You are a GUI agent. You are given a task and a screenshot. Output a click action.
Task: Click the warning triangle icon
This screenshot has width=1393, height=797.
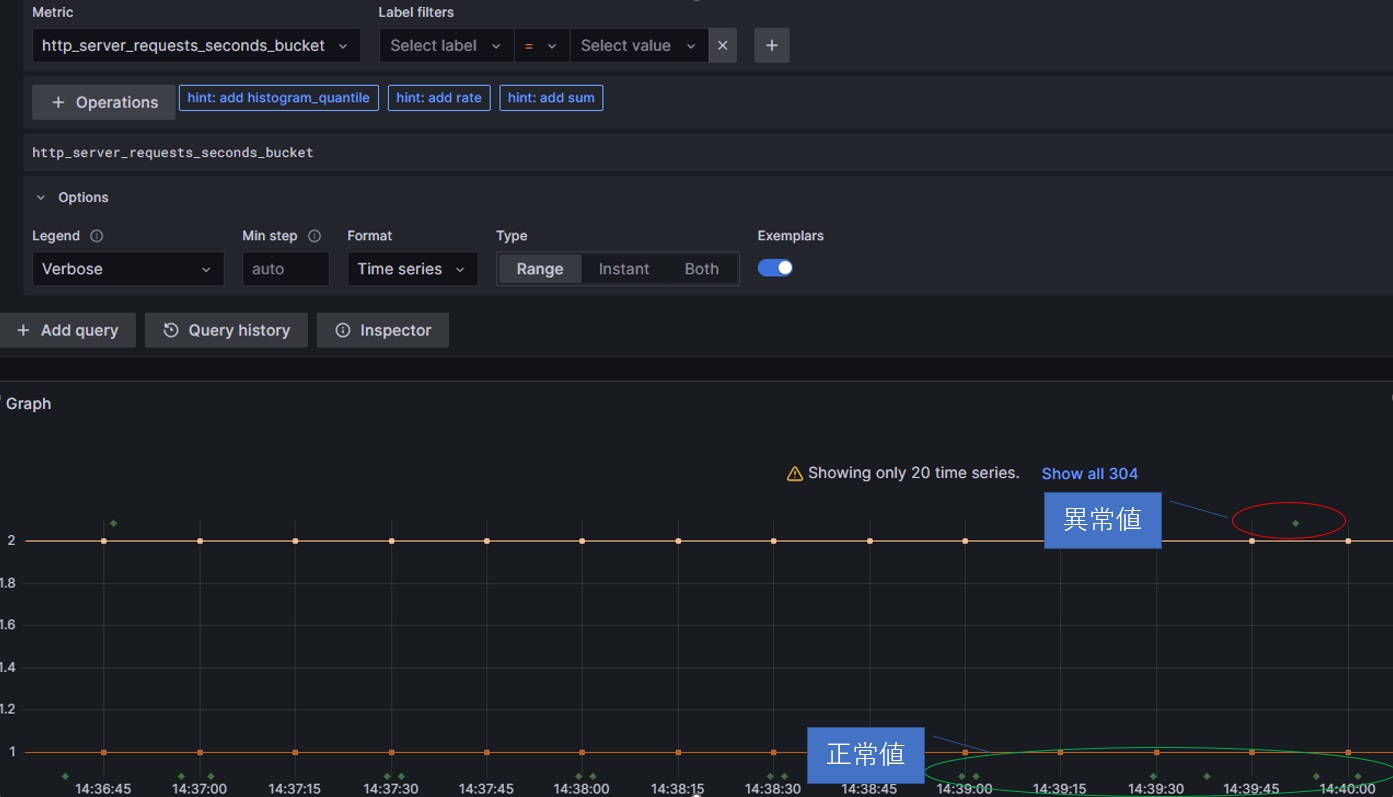(795, 474)
